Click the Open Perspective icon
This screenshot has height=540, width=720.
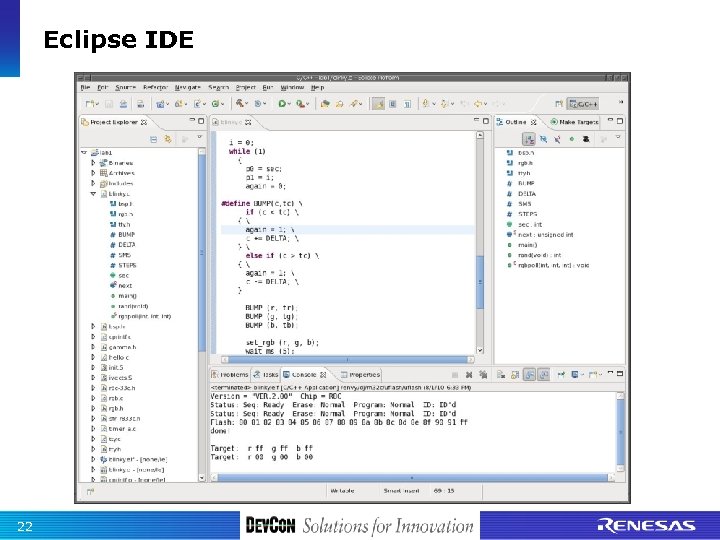(x=559, y=104)
